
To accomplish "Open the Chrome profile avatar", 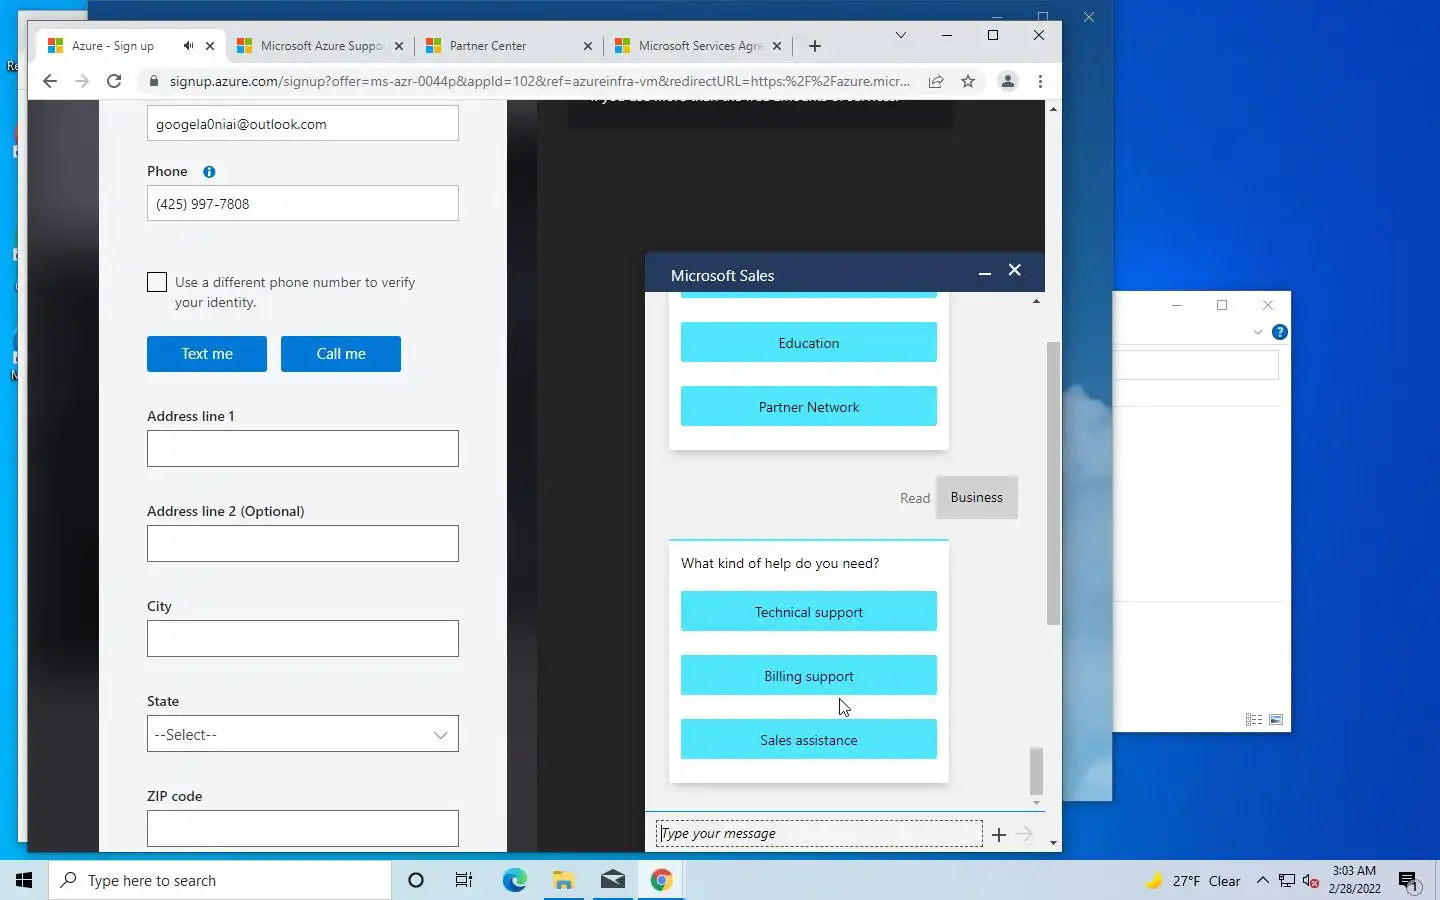I will coord(1008,82).
